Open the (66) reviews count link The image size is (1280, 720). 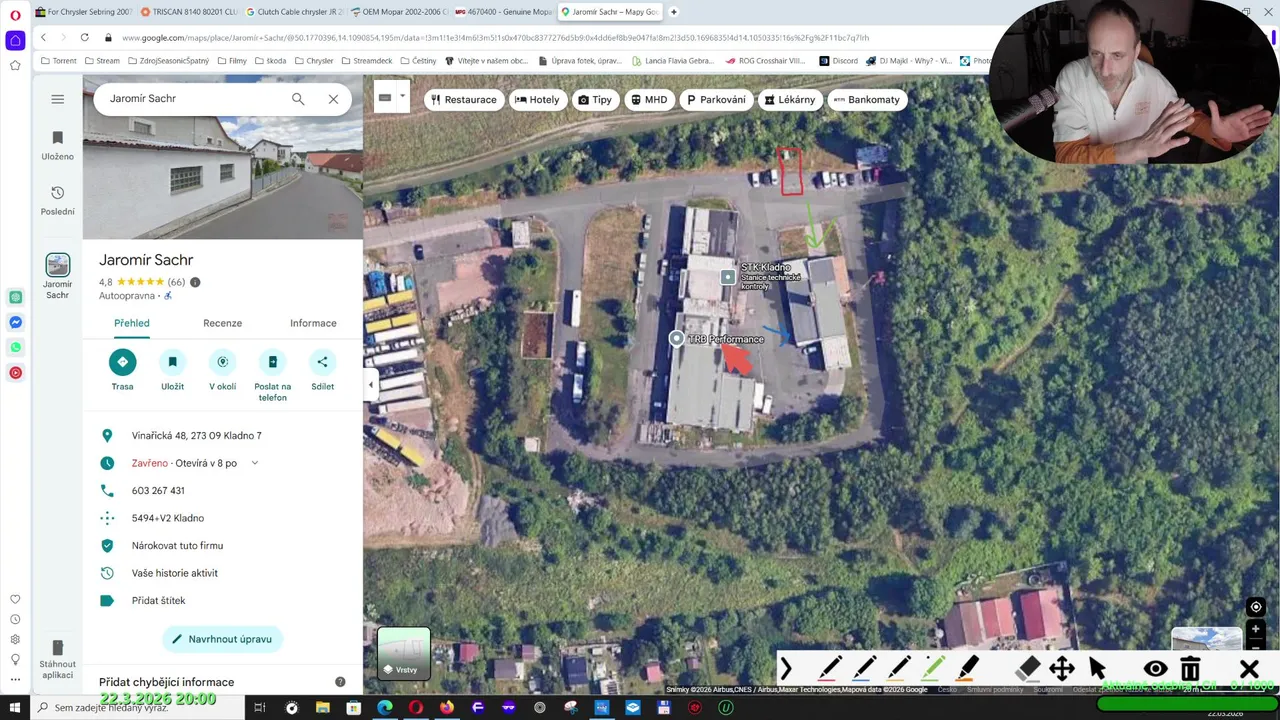point(176,282)
